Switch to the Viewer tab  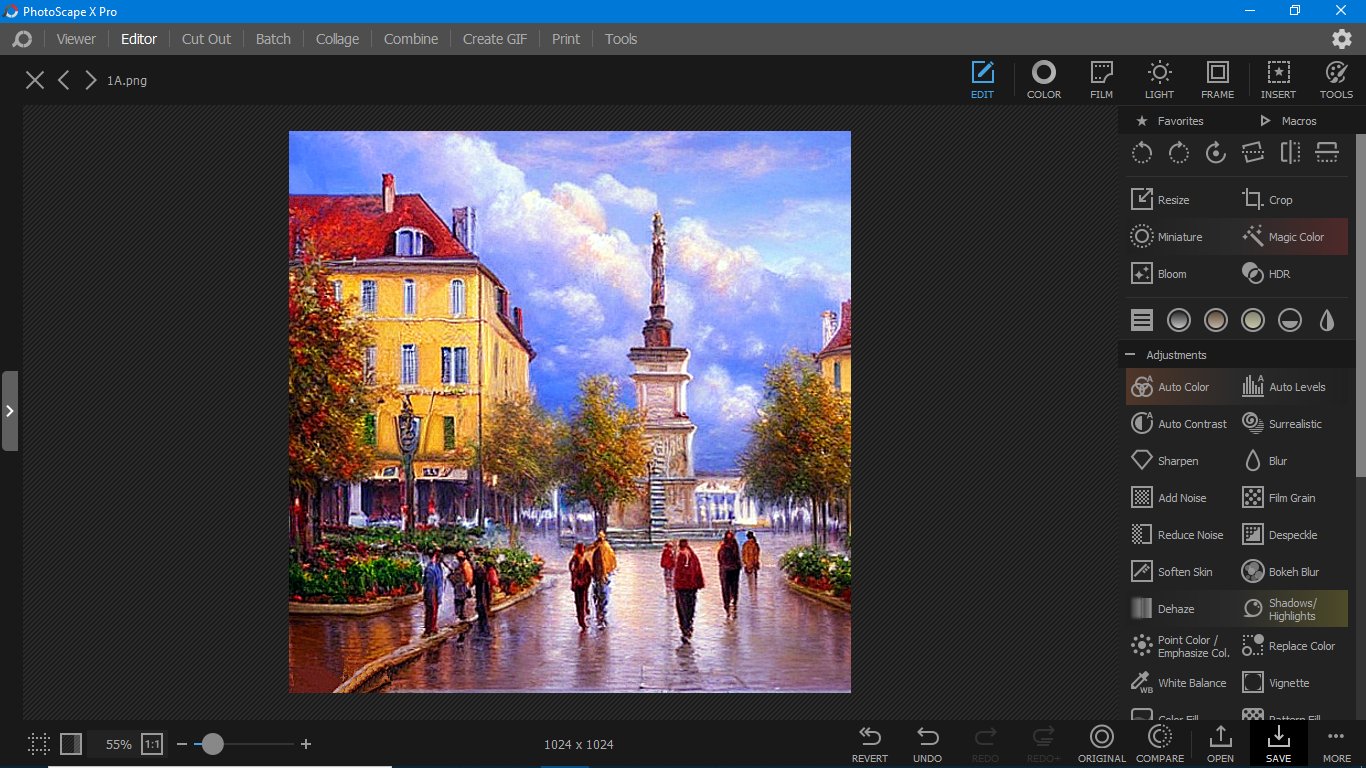tap(76, 39)
